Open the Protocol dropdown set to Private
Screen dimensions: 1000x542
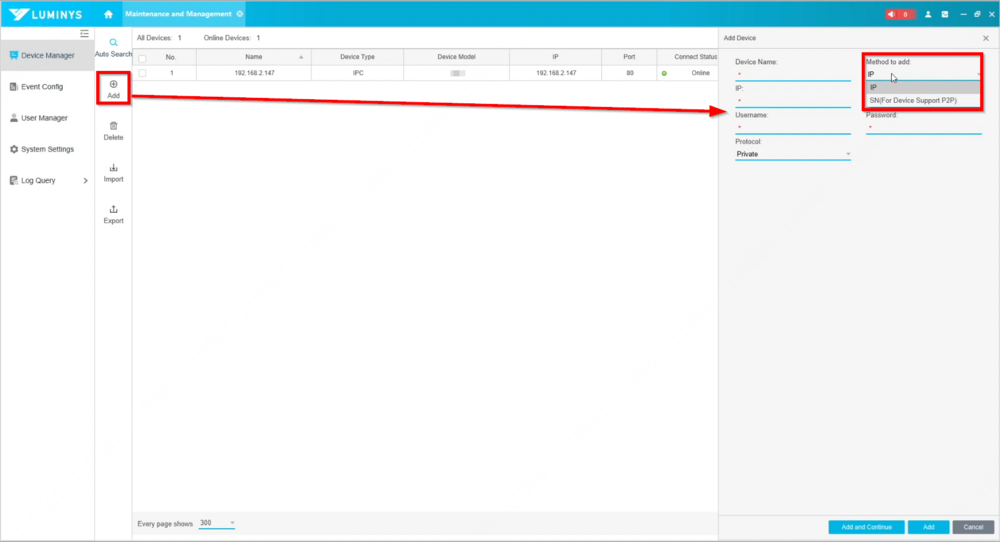792,154
